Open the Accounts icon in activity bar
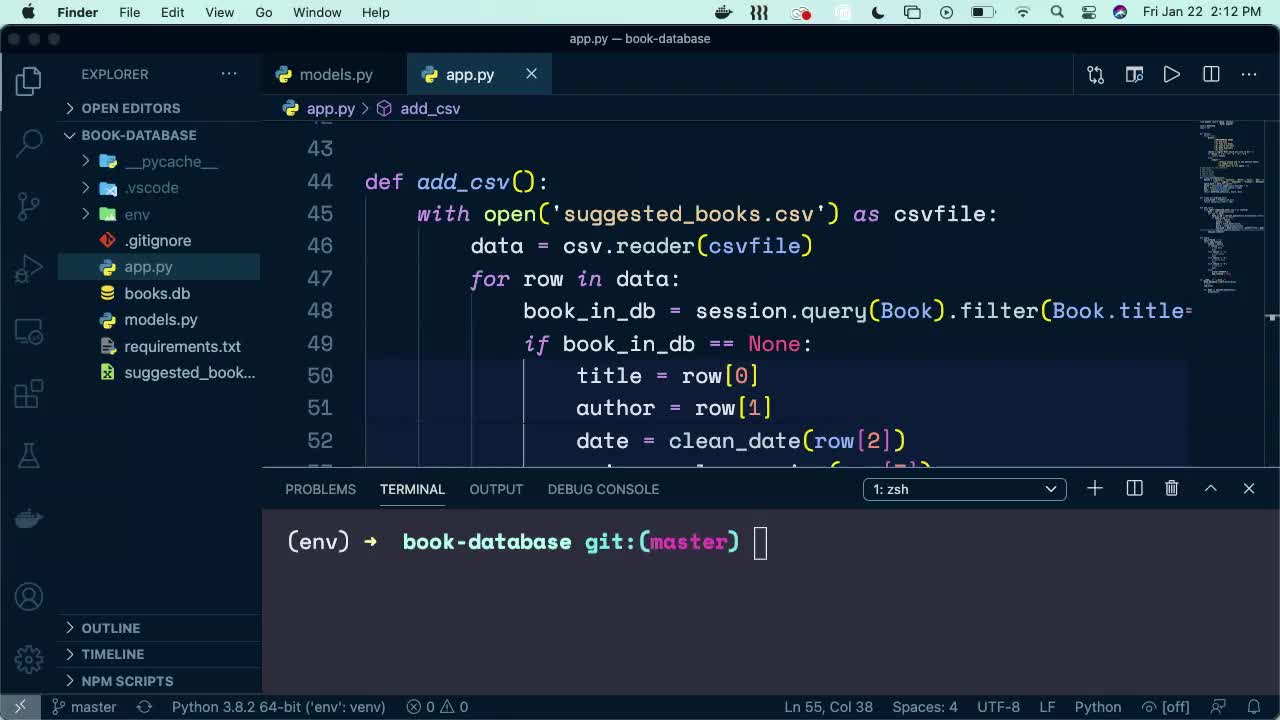1280x720 pixels. tap(29, 597)
